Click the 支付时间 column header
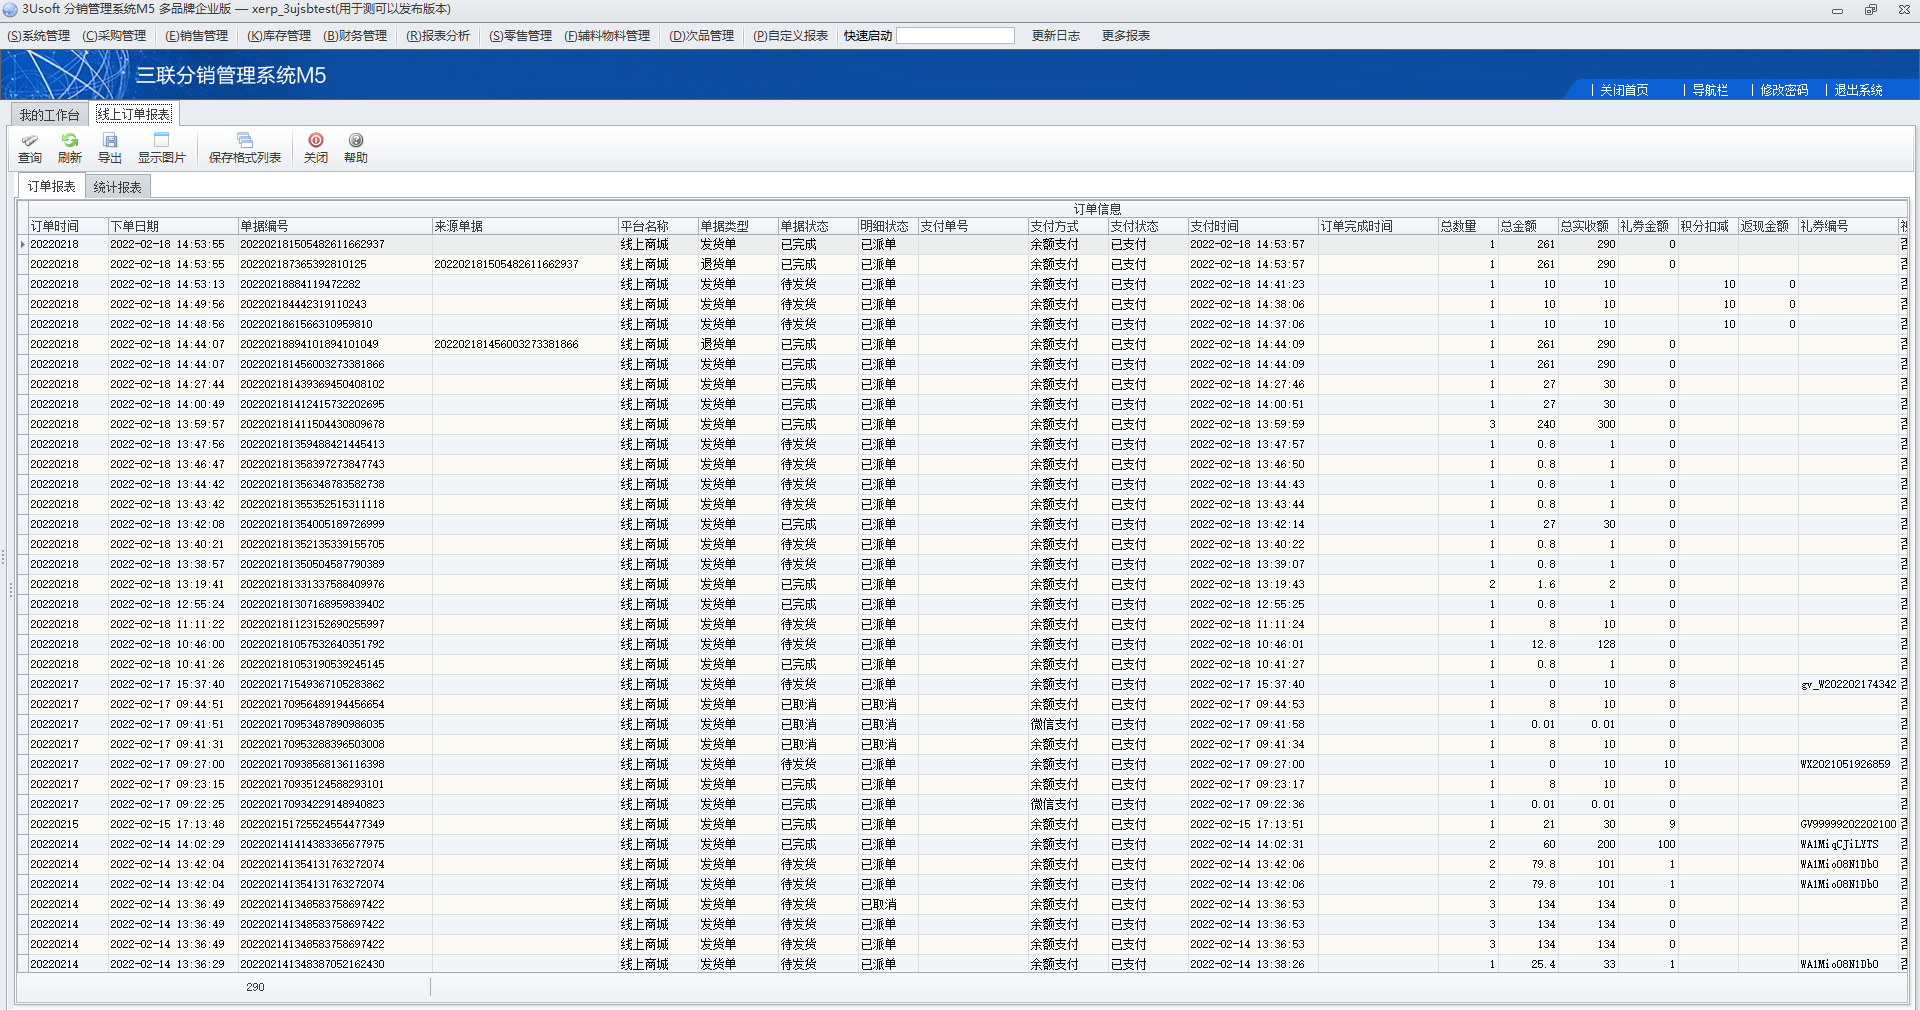Screen dimensions: 1920x1010 click(x=1252, y=226)
